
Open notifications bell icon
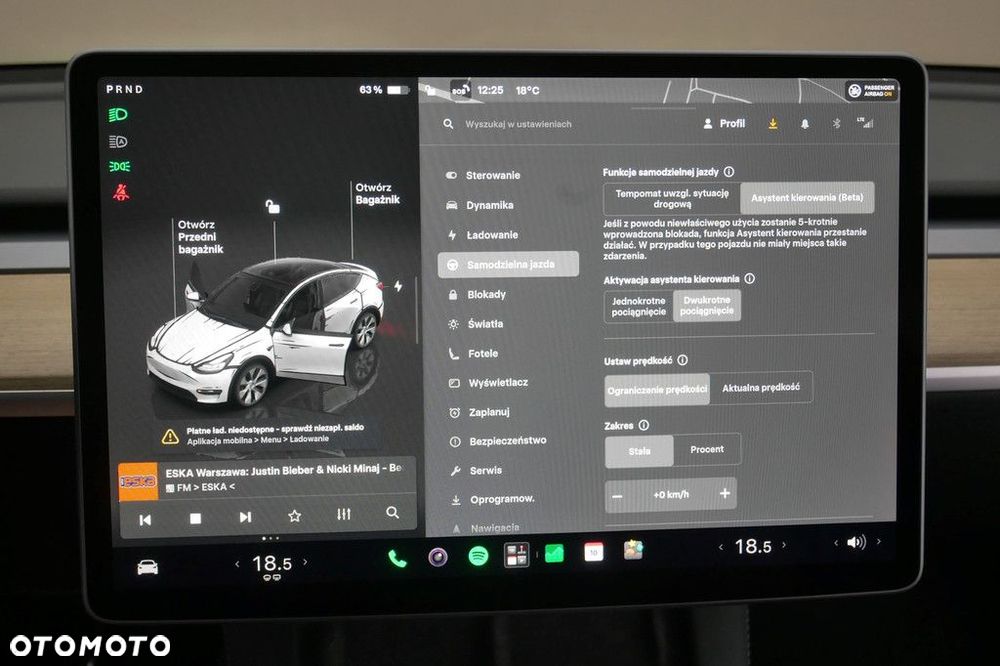point(805,124)
